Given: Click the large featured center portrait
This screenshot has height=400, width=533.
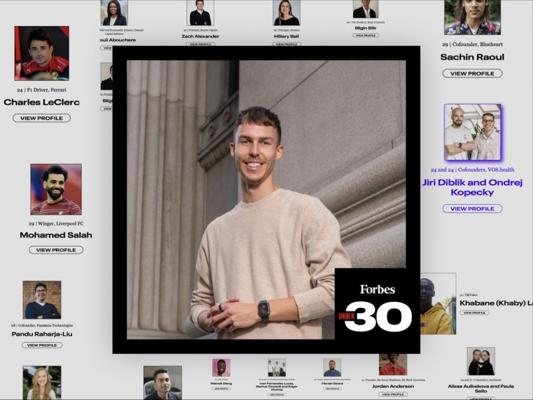Looking at the screenshot, I should [266, 200].
